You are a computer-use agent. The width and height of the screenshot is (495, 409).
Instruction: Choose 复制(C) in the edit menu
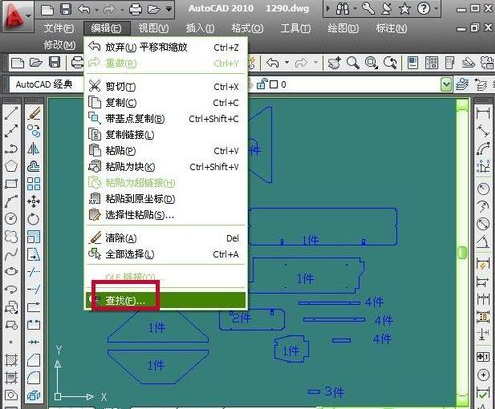(166, 103)
